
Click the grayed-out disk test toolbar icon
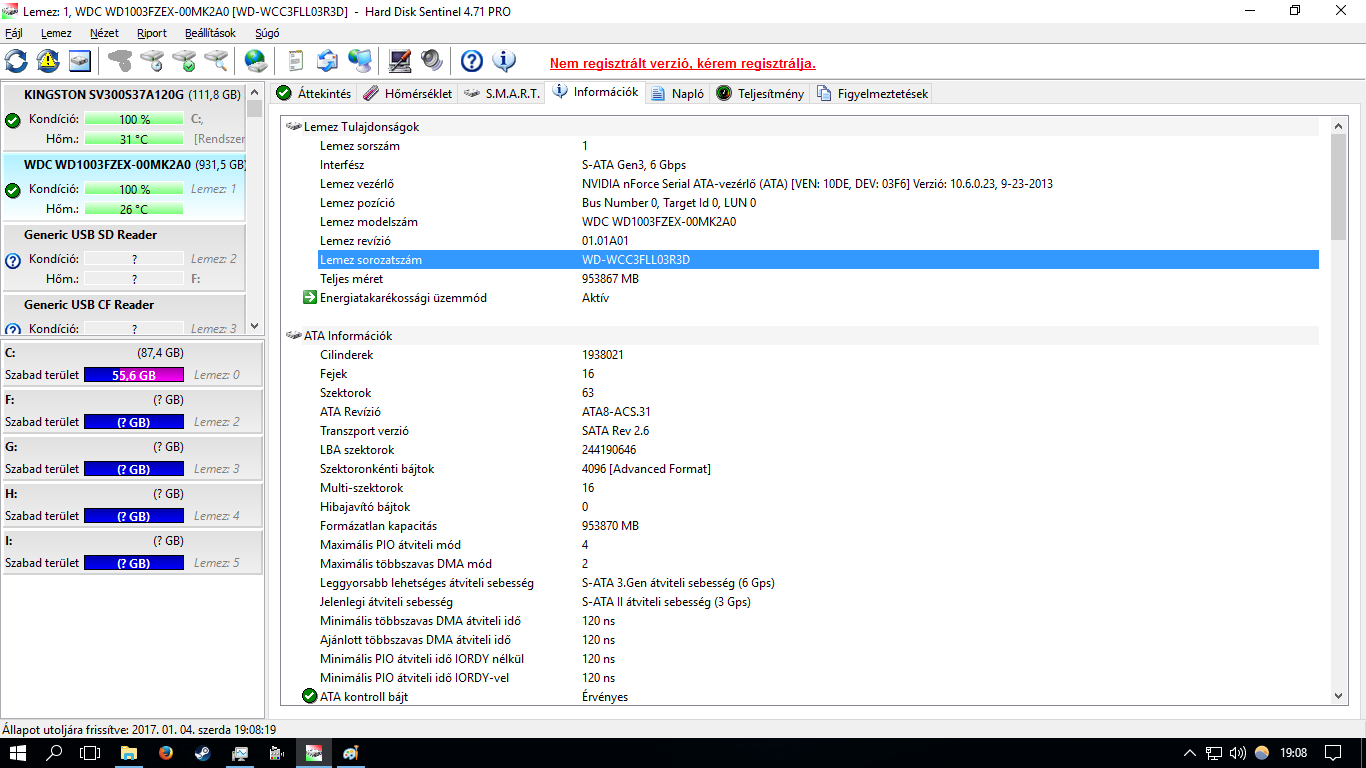tap(120, 61)
